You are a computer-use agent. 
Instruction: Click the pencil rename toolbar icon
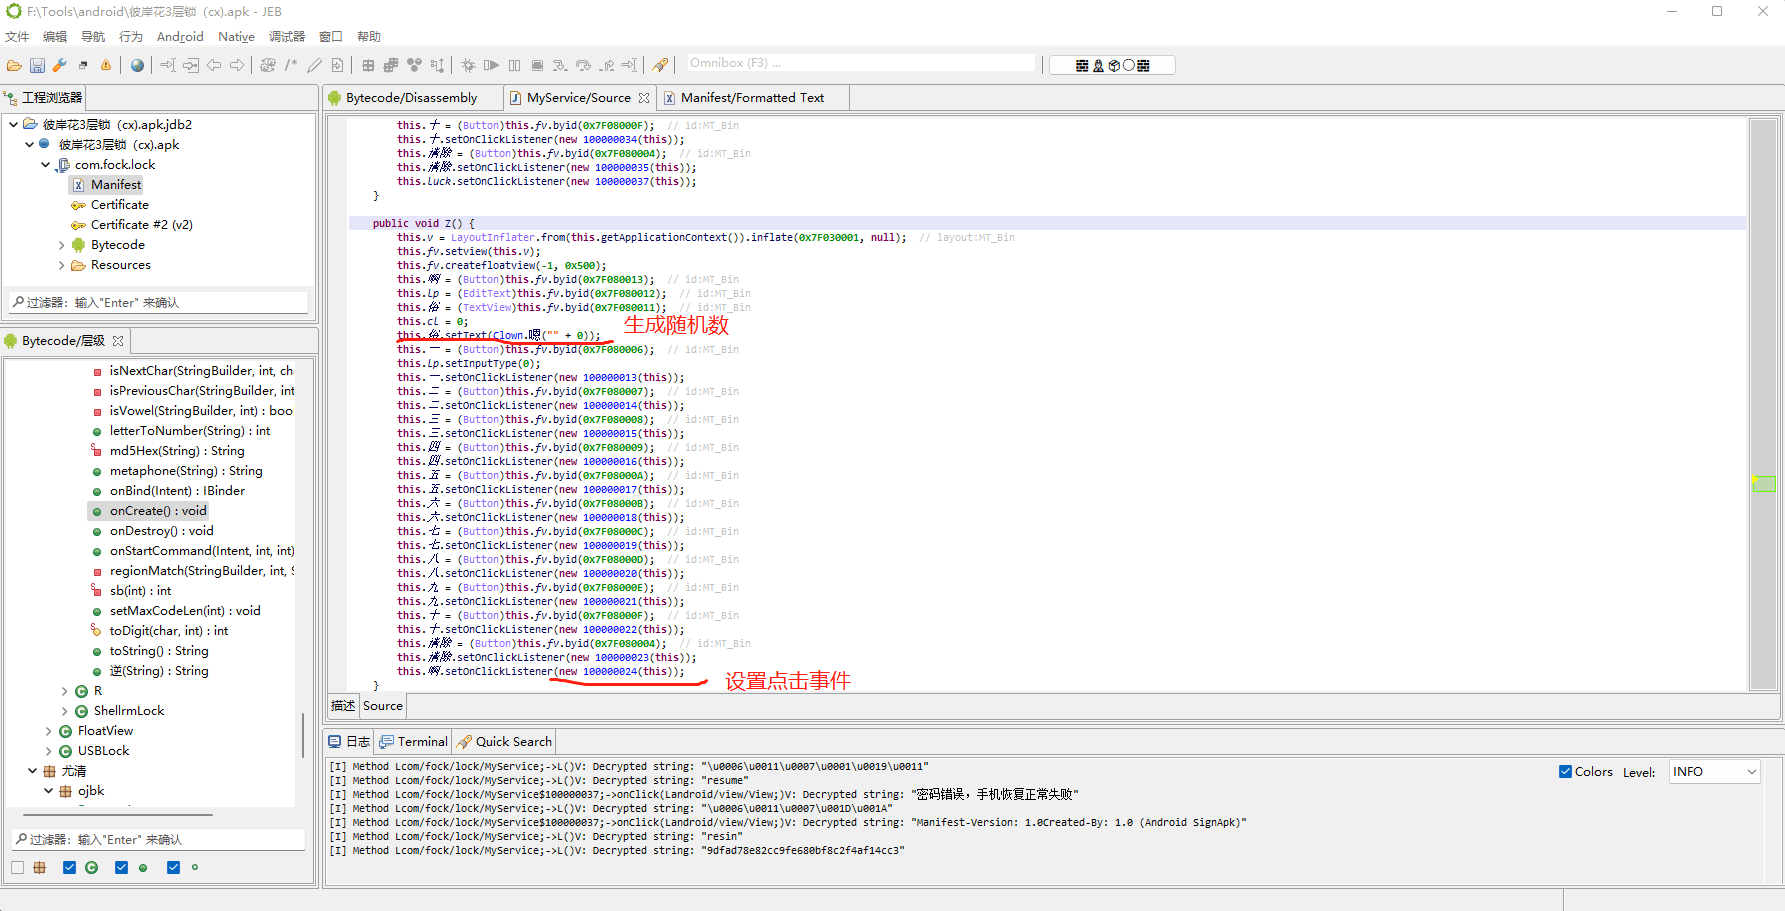314,65
